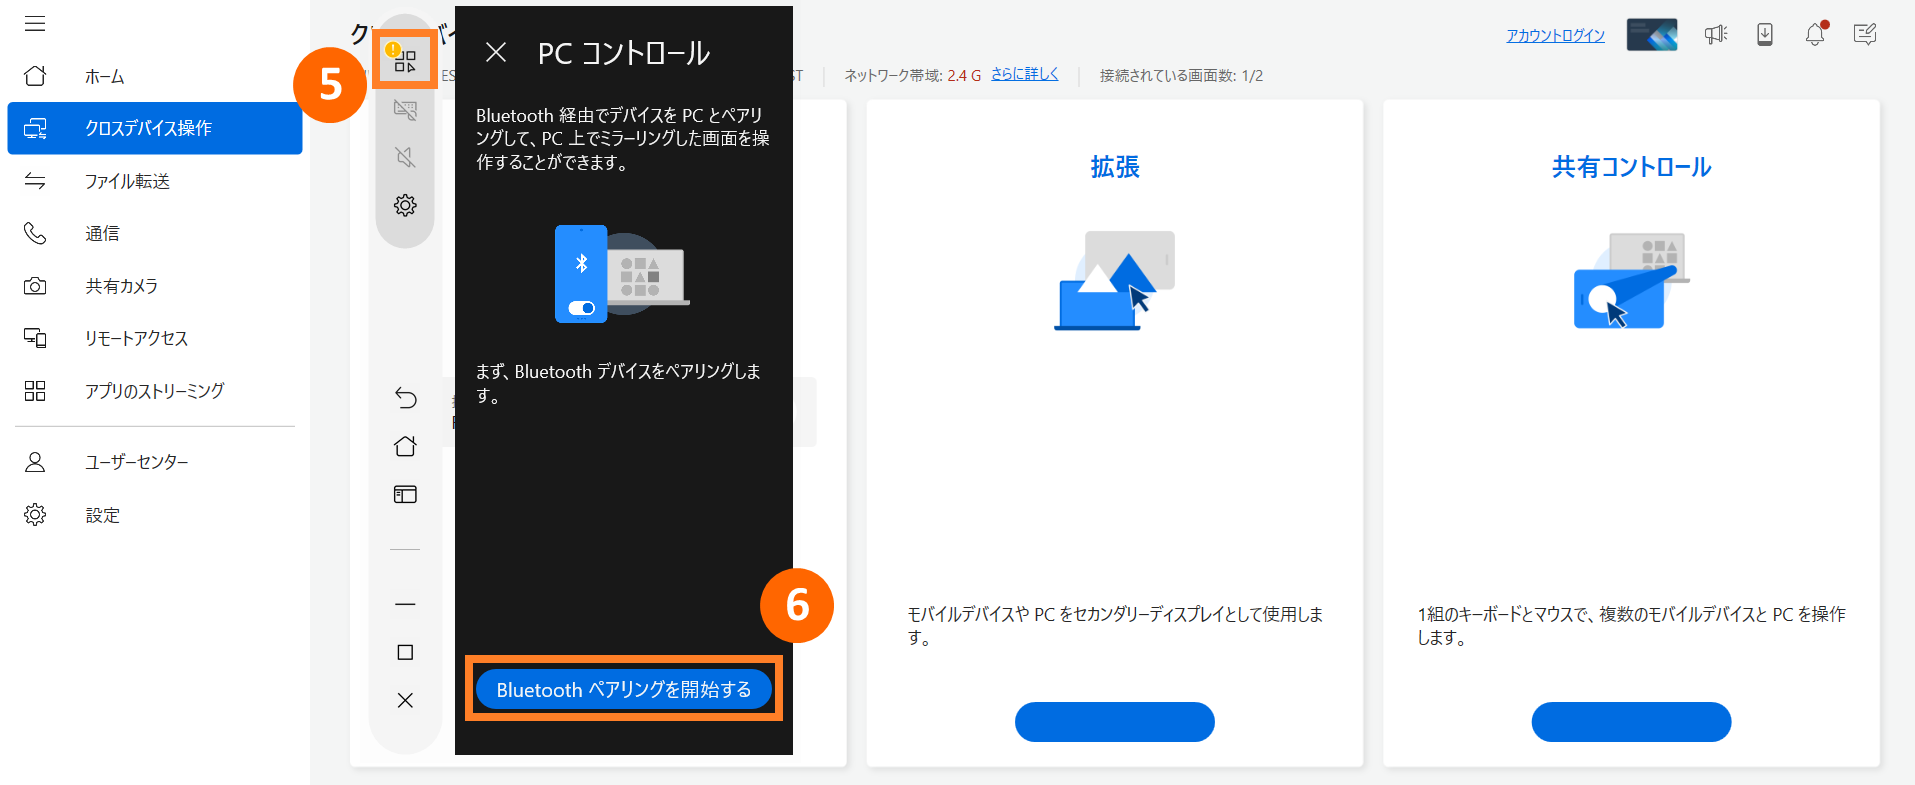Click Bluetooth ペアリングを開始する button
The width and height of the screenshot is (1915, 785).
pos(623,689)
